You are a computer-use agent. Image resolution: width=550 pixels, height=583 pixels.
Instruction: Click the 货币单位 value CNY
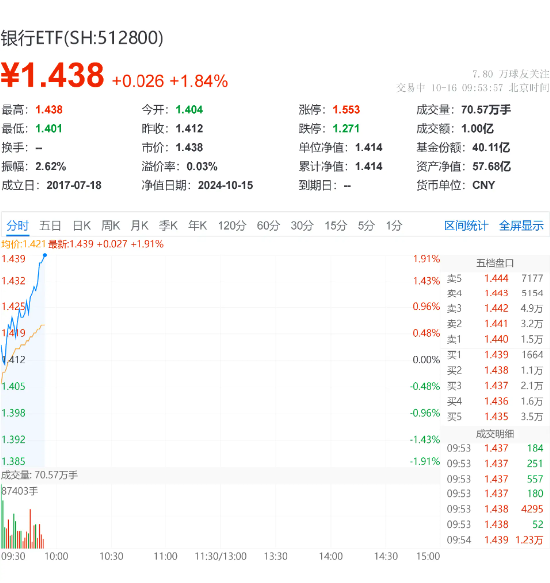(x=483, y=185)
